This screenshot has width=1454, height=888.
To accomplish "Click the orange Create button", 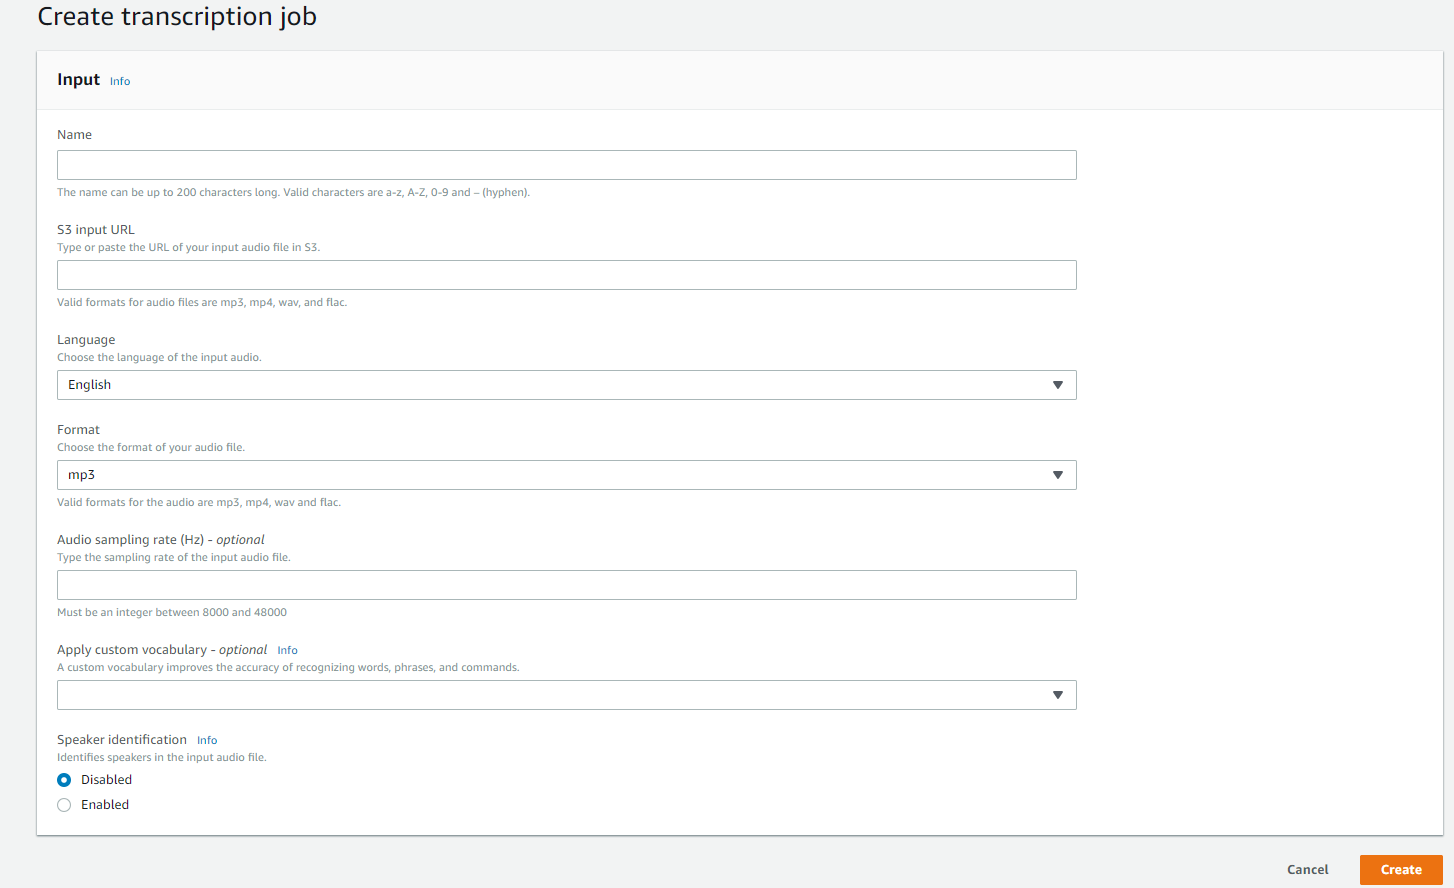I will (1401, 870).
